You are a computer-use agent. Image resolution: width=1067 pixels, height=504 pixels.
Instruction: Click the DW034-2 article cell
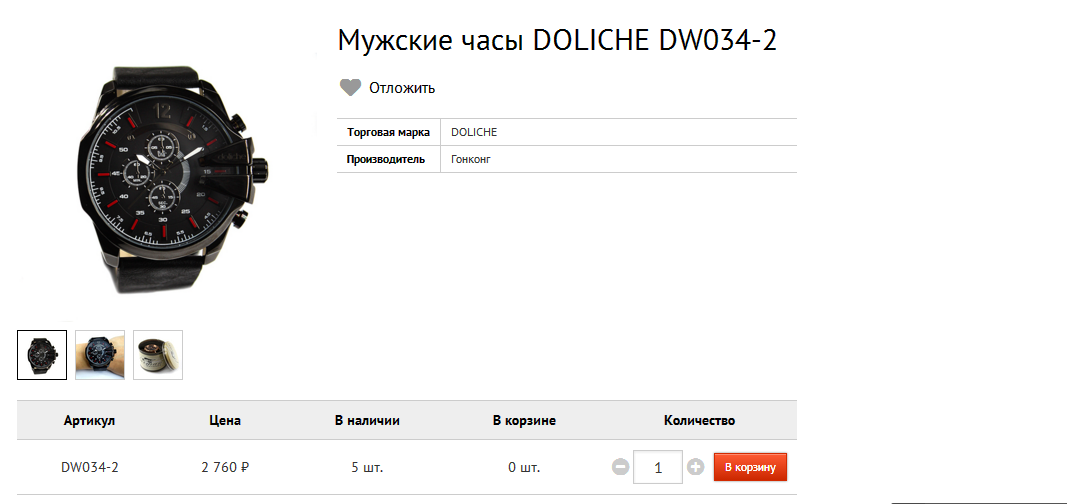90,467
